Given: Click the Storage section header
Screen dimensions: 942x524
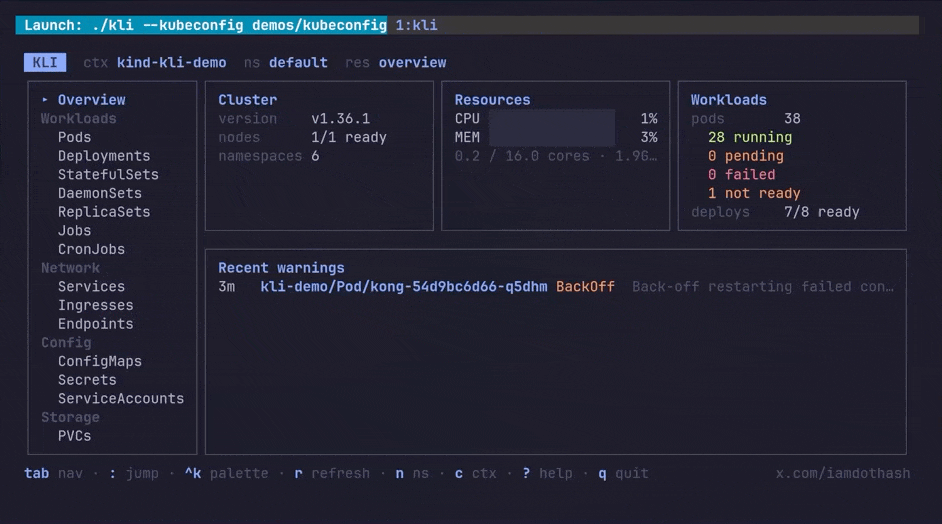Looking at the screenshot, I should click(x=70, y=416).
